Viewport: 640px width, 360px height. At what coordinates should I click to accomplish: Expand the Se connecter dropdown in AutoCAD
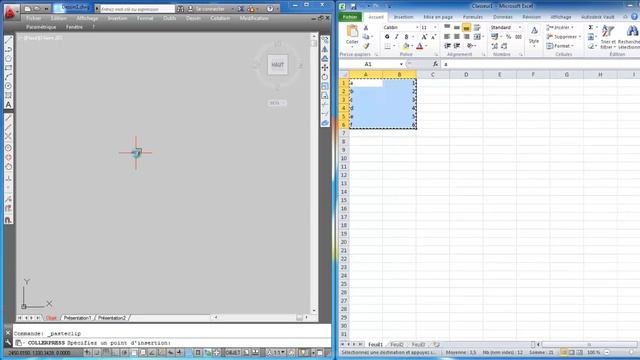coord(232,9)
